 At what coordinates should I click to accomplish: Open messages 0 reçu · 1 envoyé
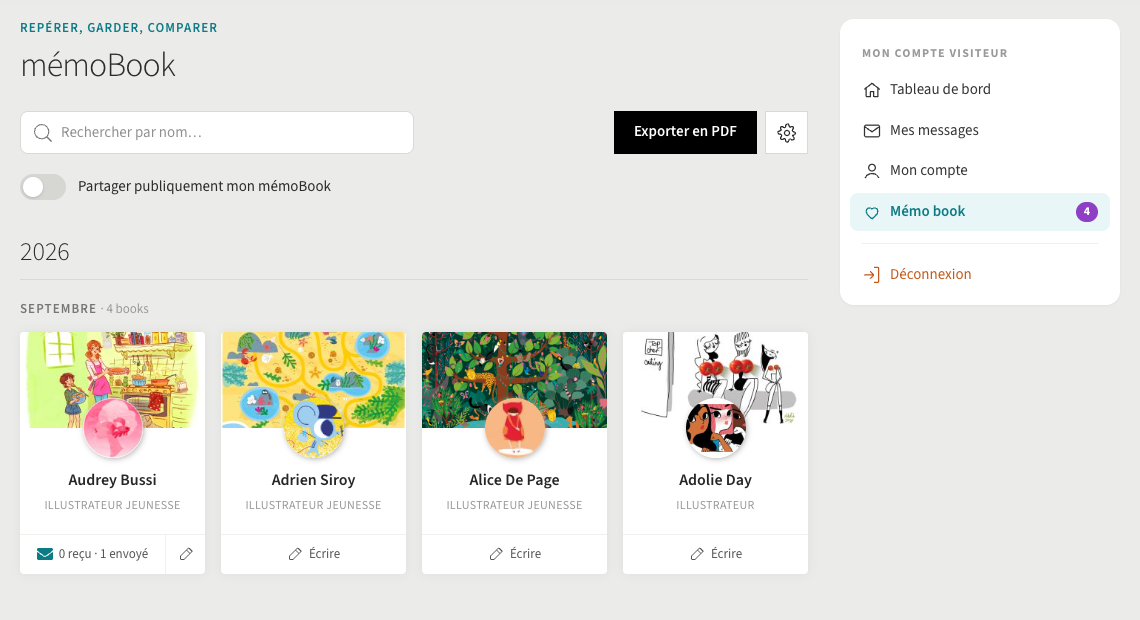[x=92, y=554]
